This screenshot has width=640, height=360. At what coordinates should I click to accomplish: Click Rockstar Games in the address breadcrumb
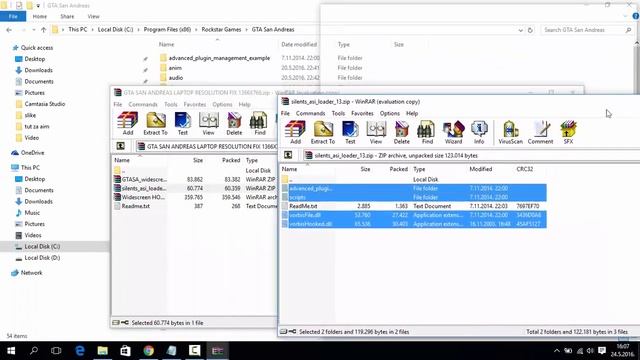point(221,29)
